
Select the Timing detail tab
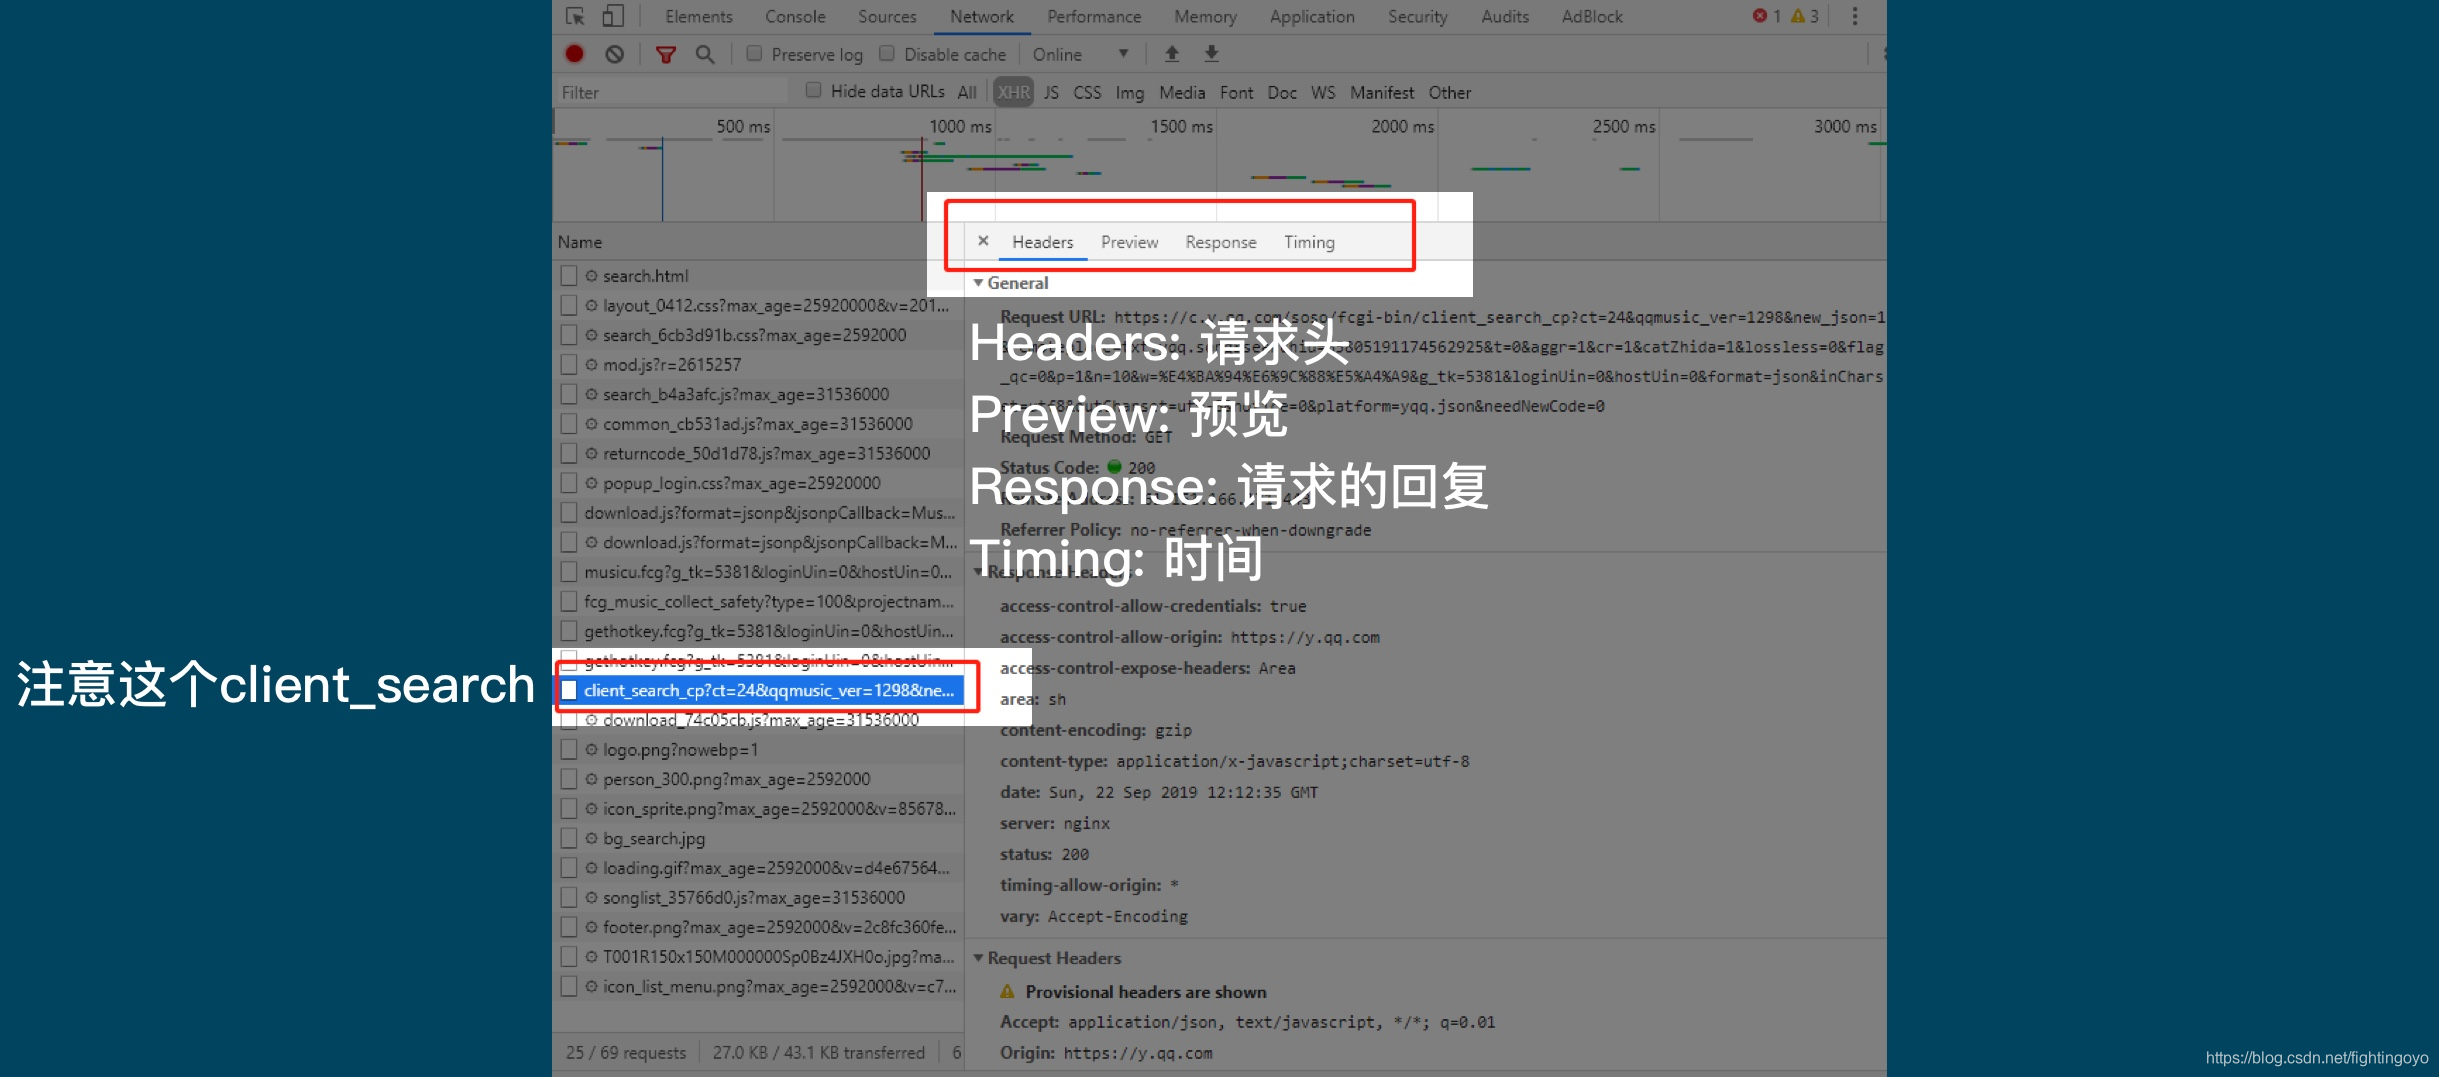coord(1309,242)
